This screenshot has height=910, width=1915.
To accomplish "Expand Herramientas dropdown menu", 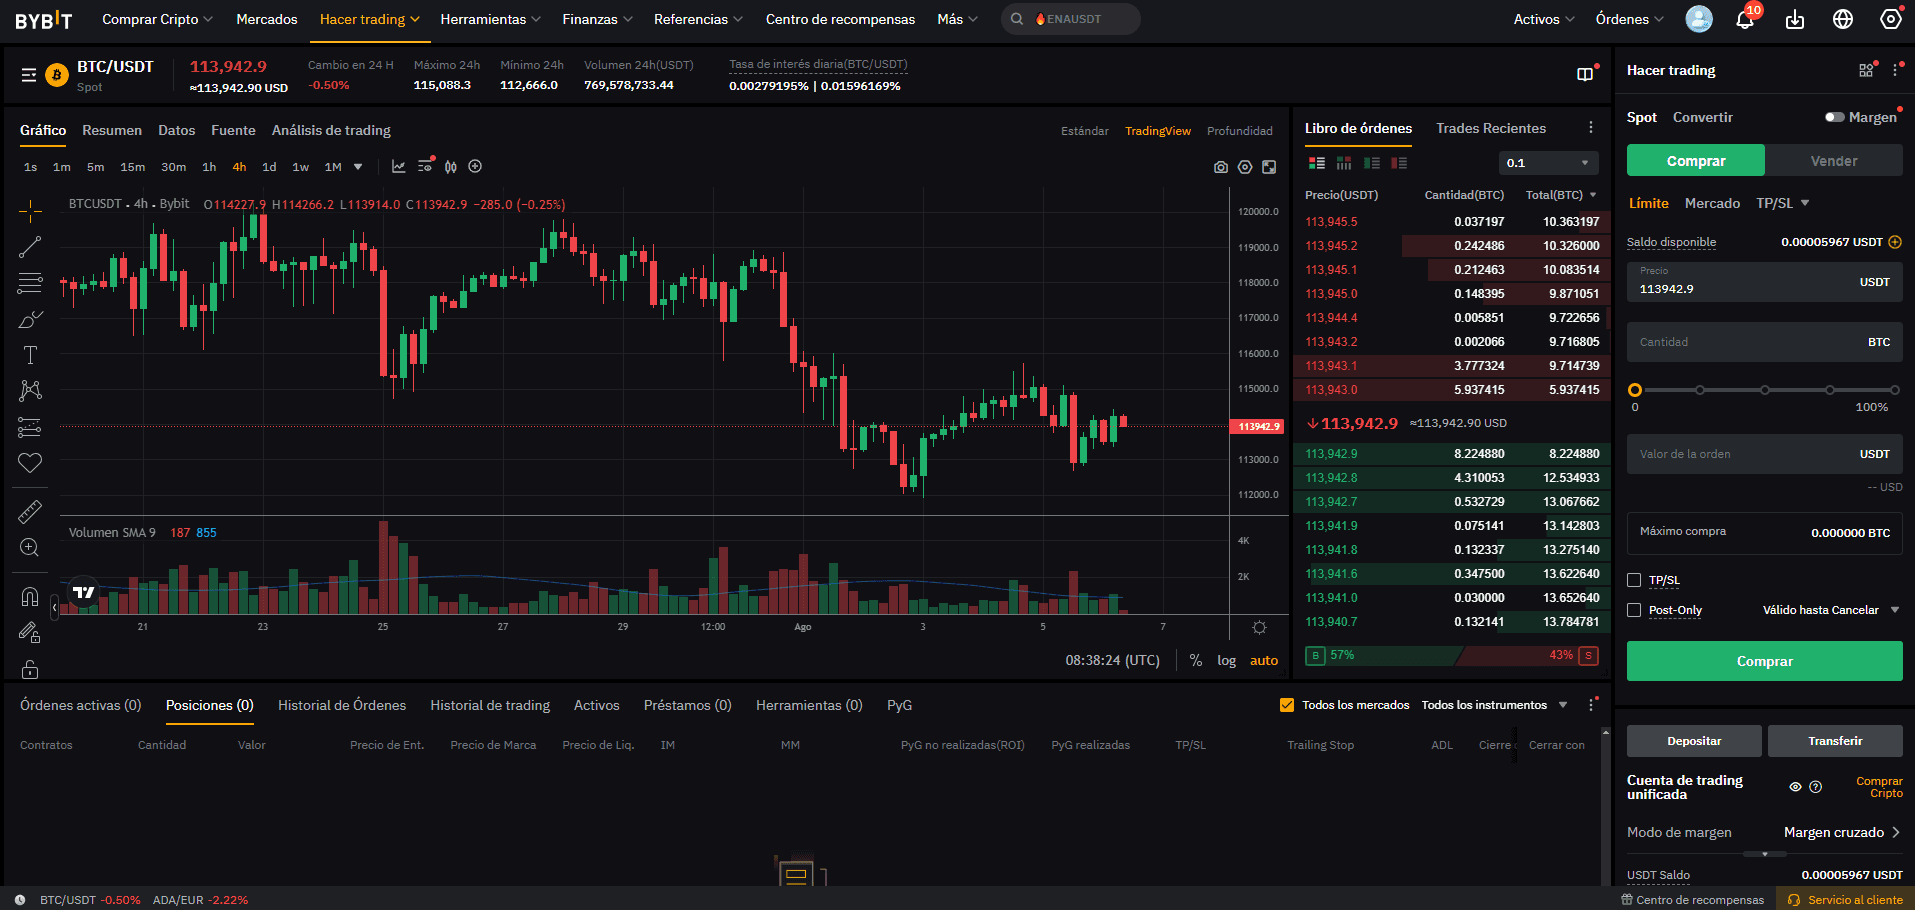I will click(x=490, y=19).
